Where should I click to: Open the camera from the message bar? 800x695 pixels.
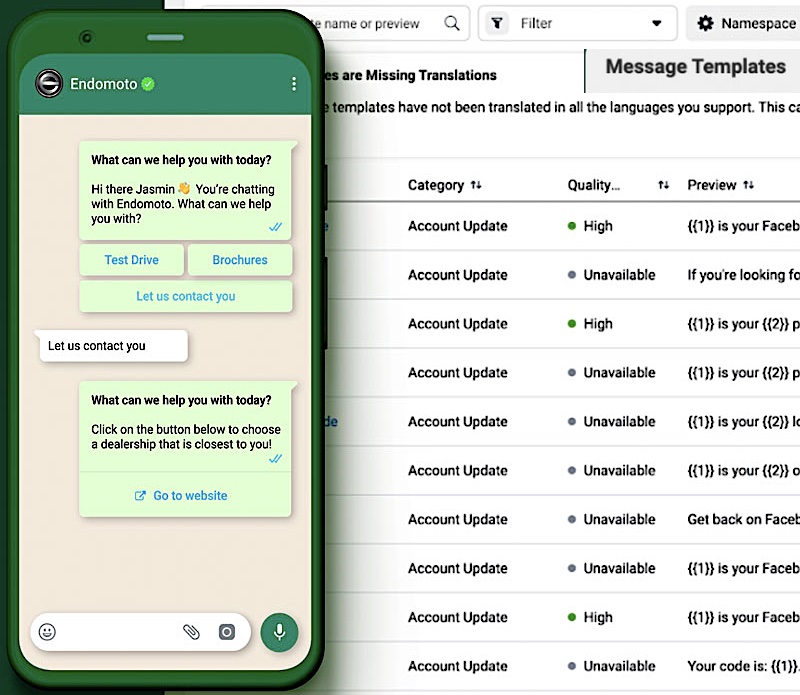point(227,632)
